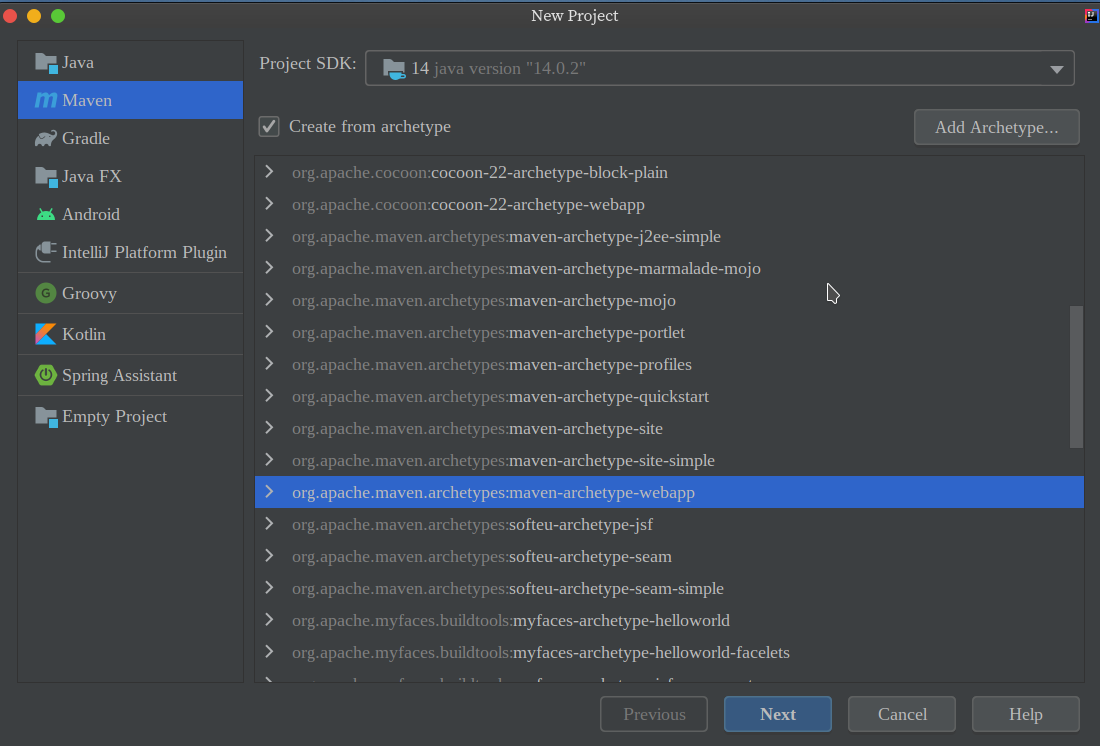Expand maven-archetype-mojo node

(x=269, y=300)
